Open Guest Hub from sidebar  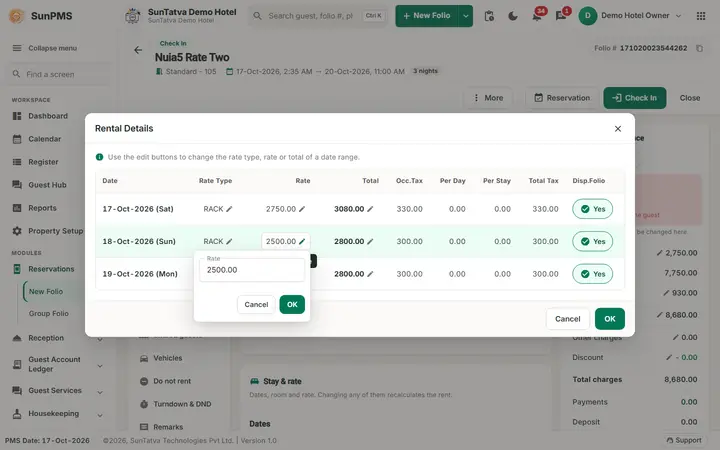coord(47,185)
